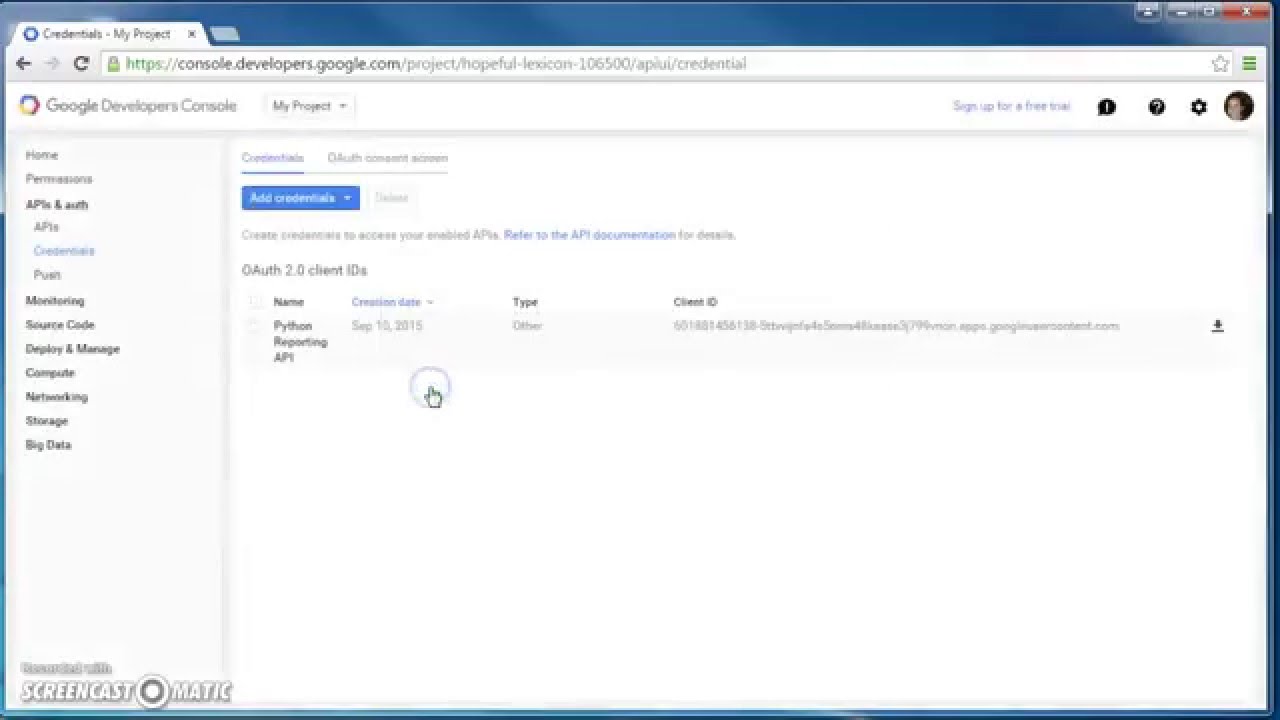The image size is (1280, 720).
Task: Reload the page with refresh icon
Action: click(82, 63)
